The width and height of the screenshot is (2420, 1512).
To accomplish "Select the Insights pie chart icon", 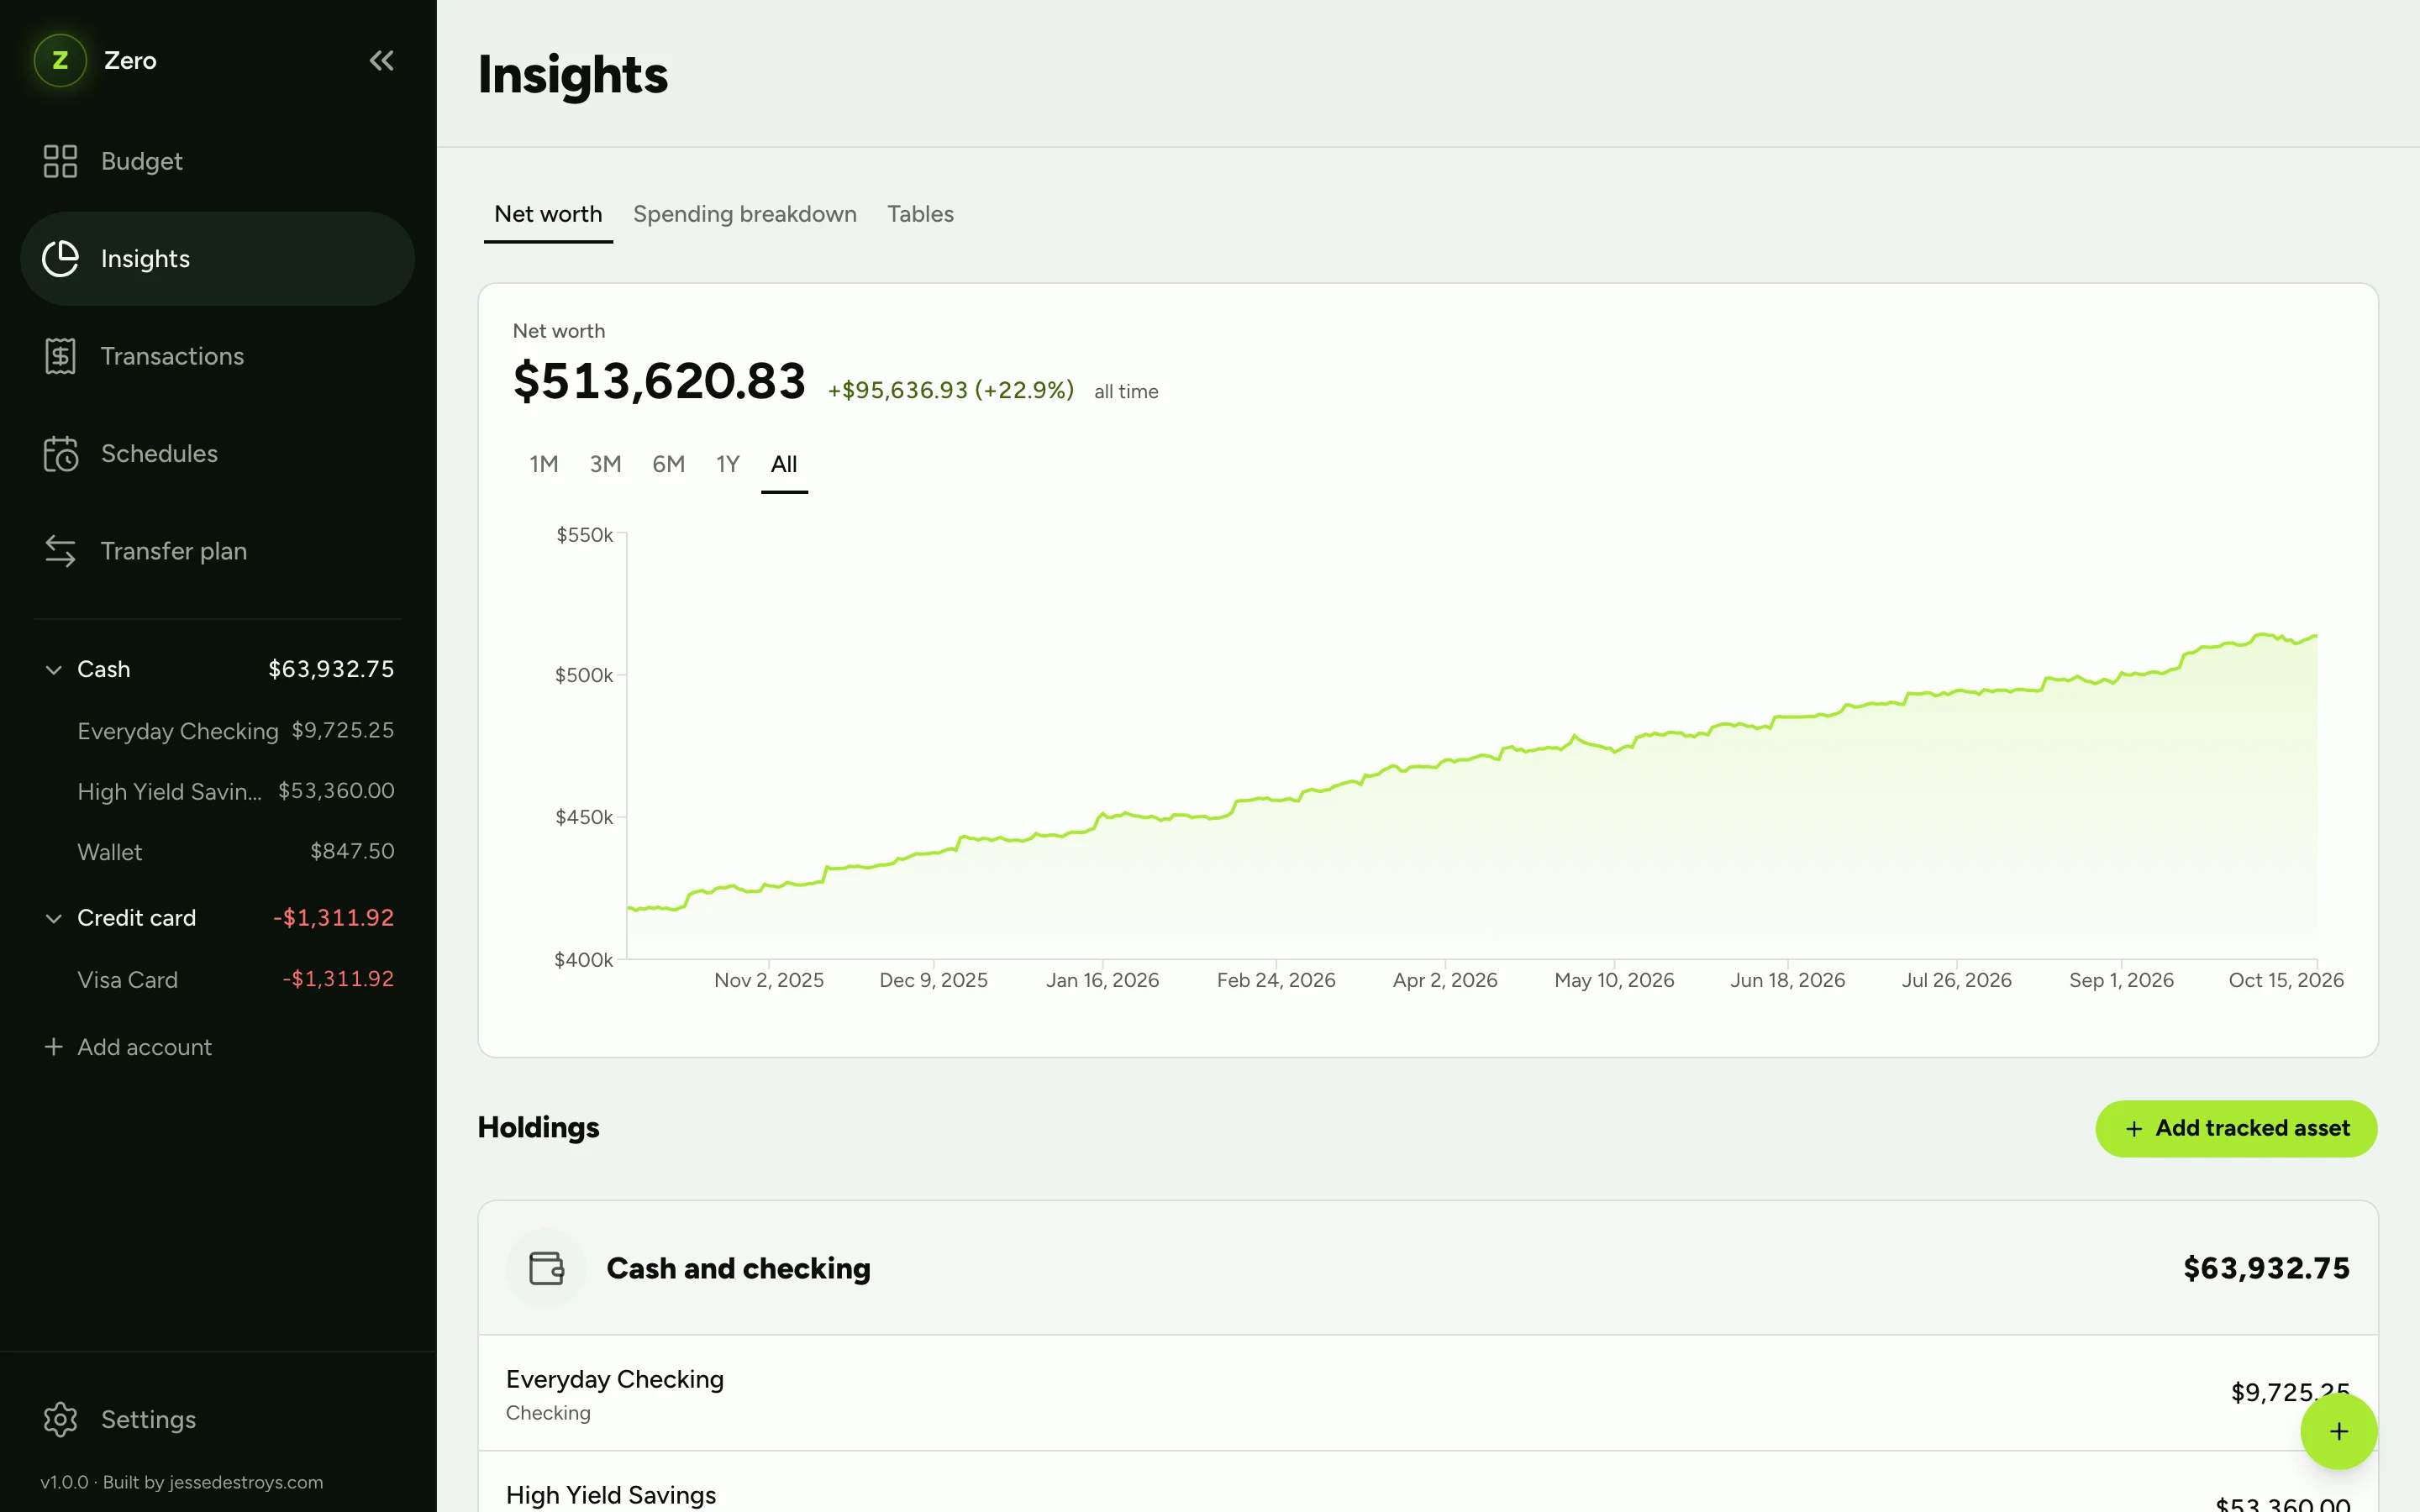I will [60, 258].
